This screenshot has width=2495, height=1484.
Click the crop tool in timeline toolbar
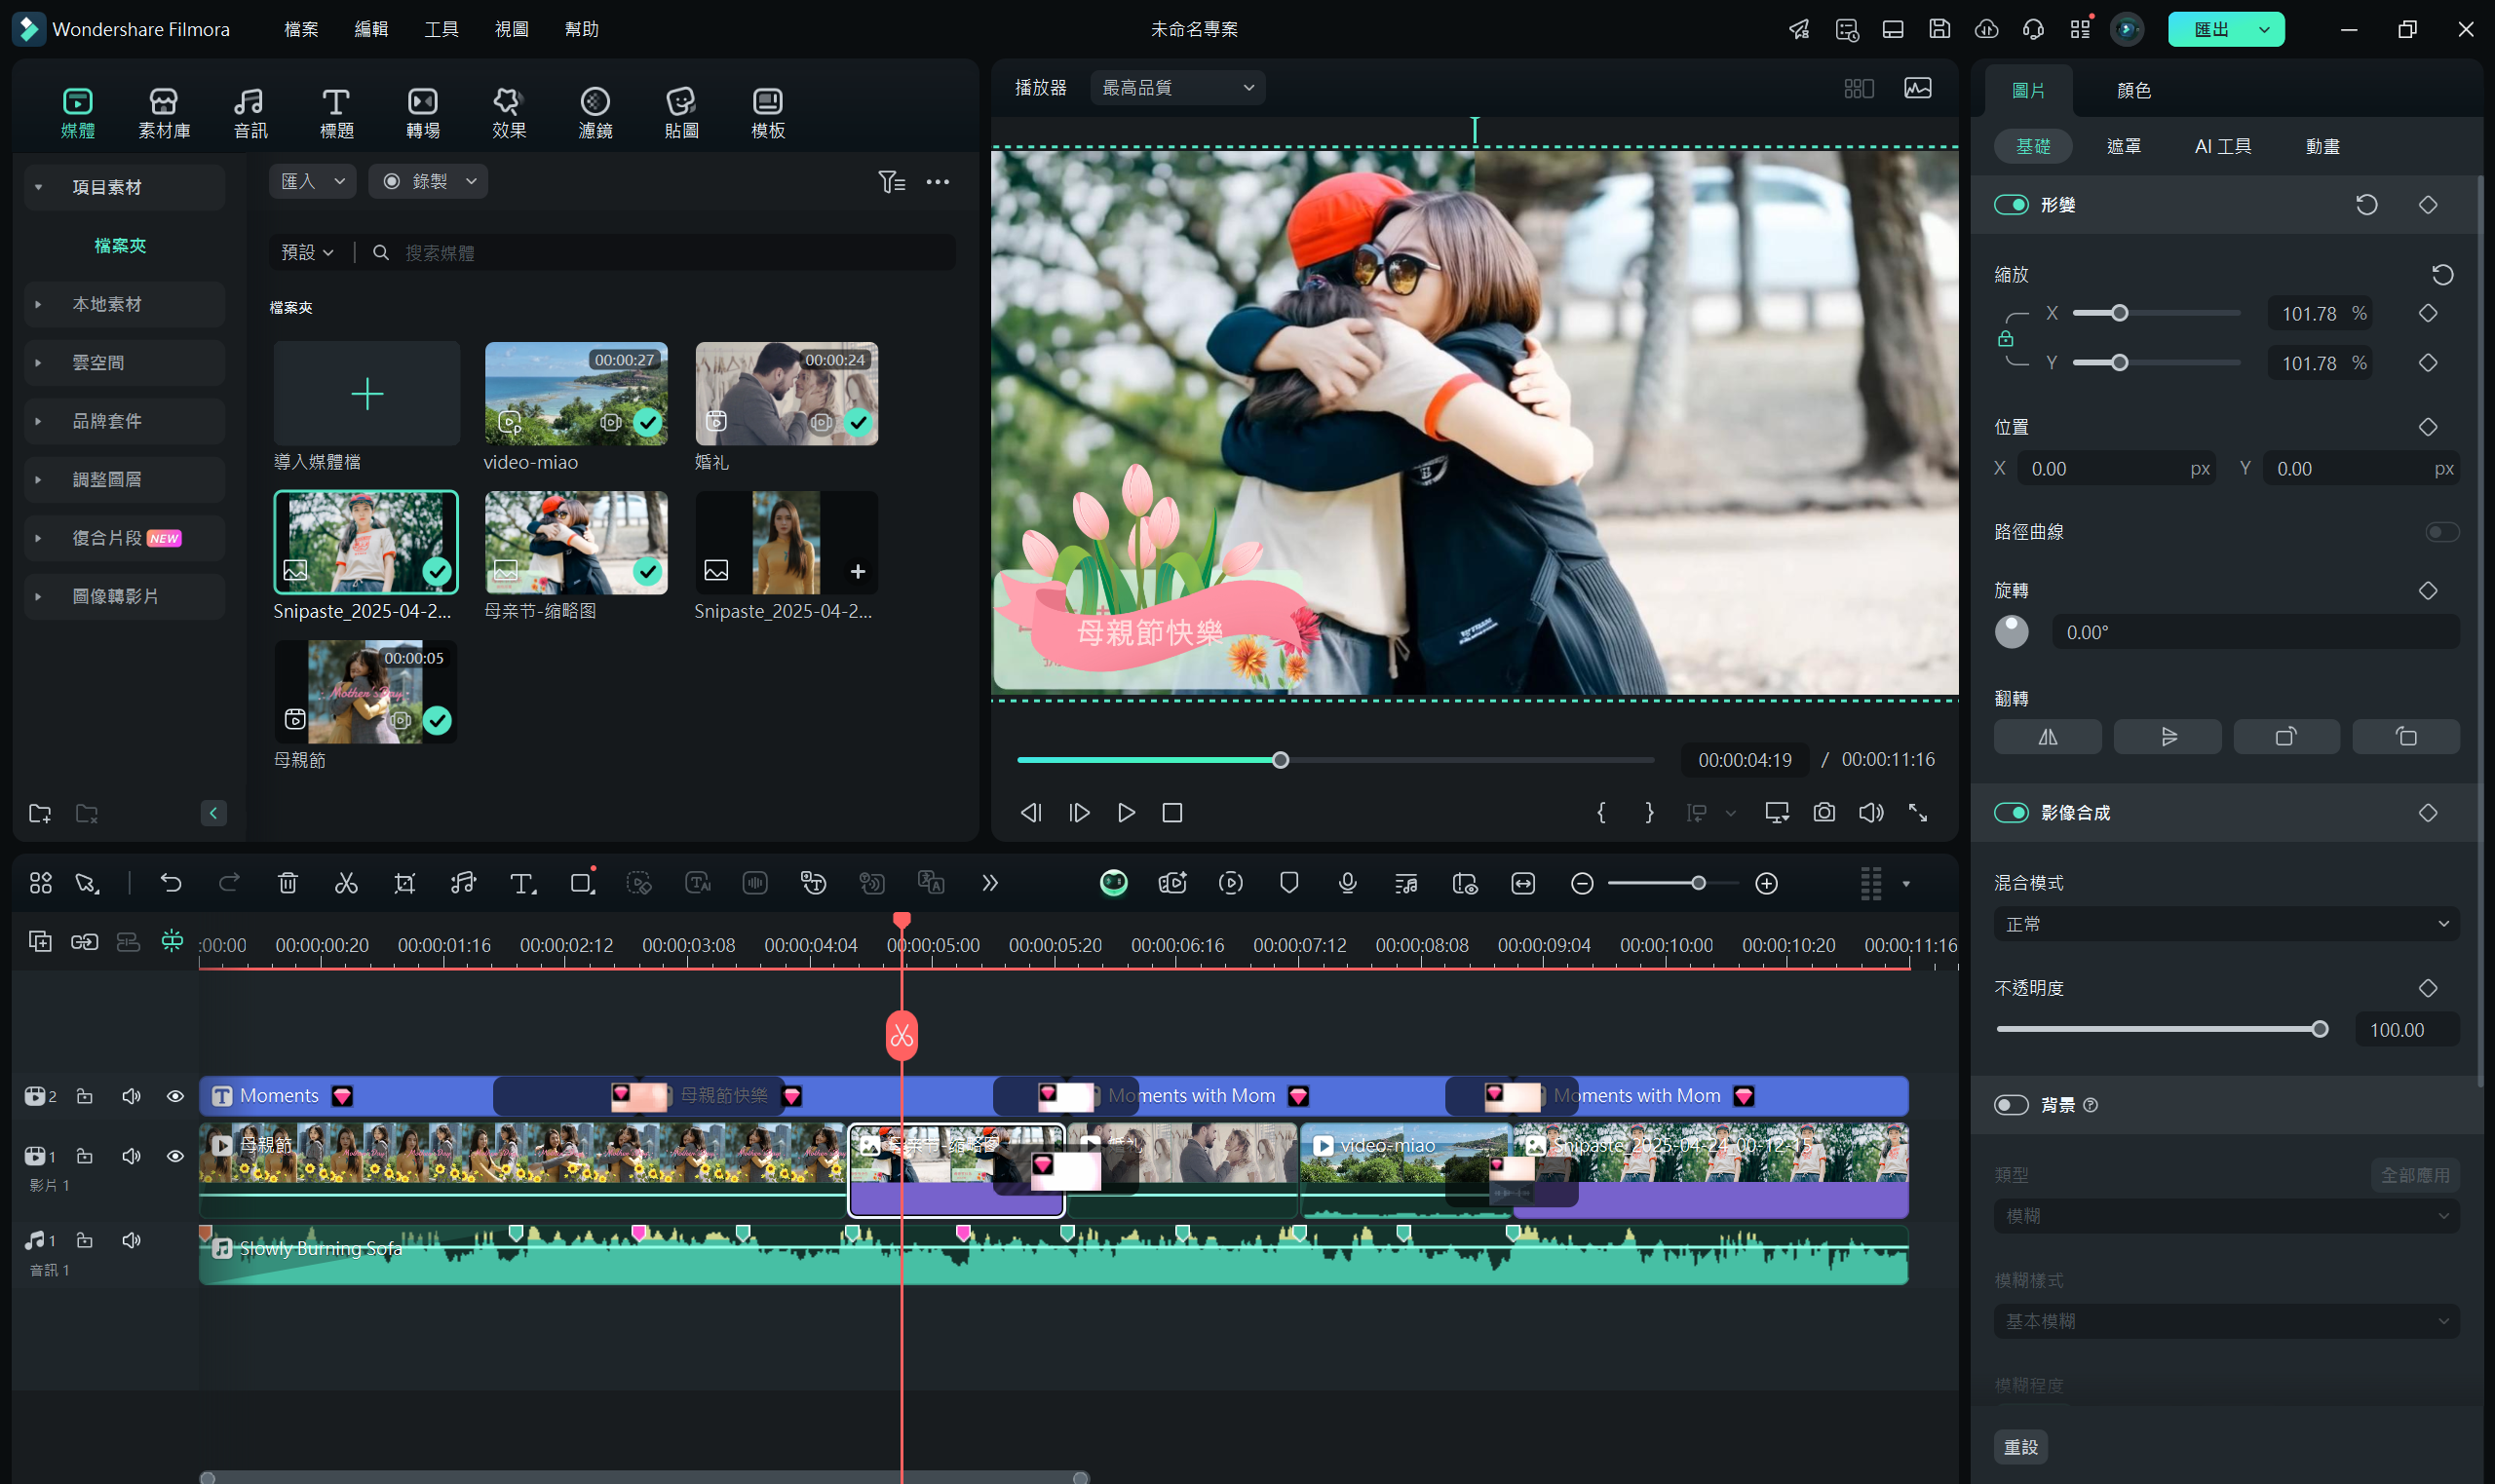pyautogui.click(x=405, y=883)
